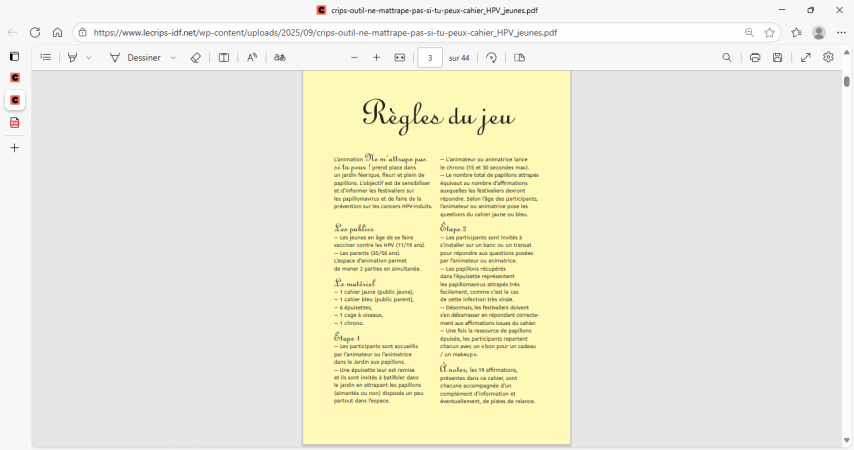This screenshot has width=854, height=450.
Task: Search within the PDF document
Action: click(x=727, y=58)
